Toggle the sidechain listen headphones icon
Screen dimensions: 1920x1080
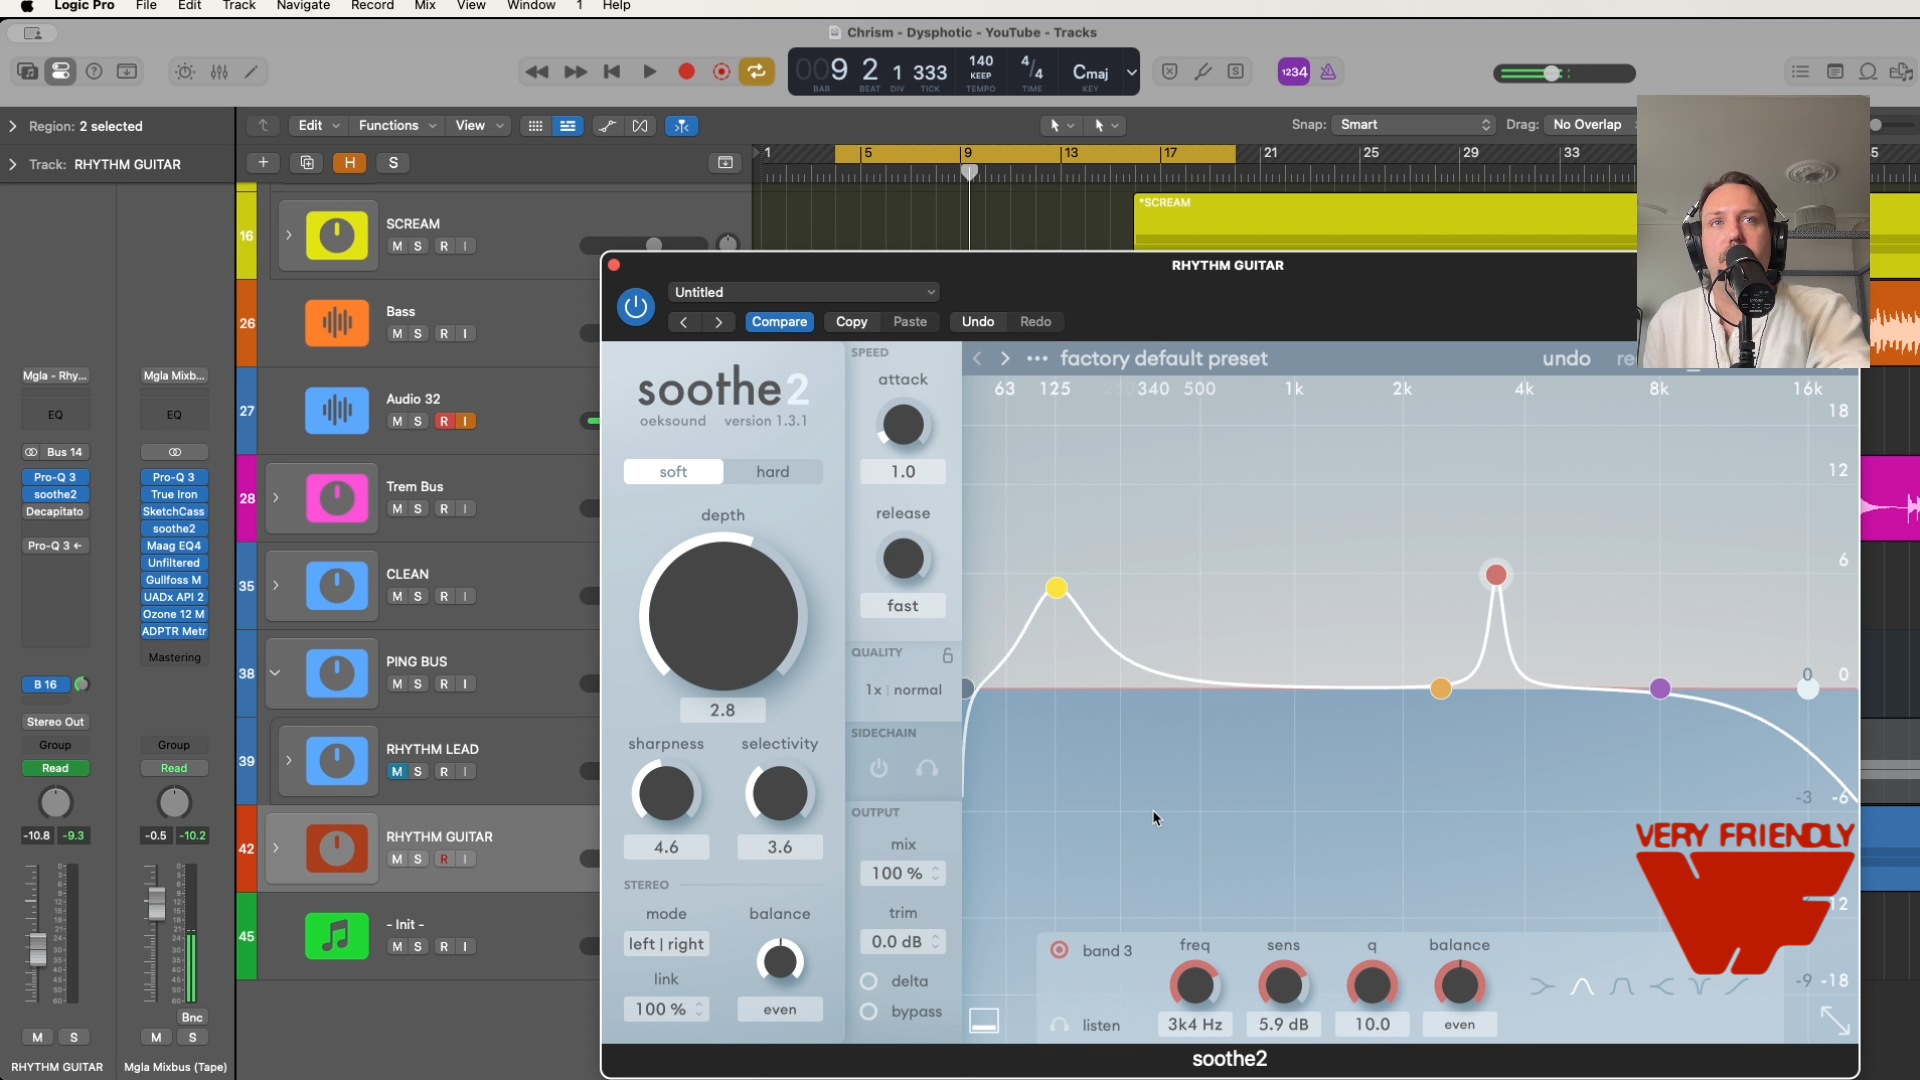click(927, 768)
